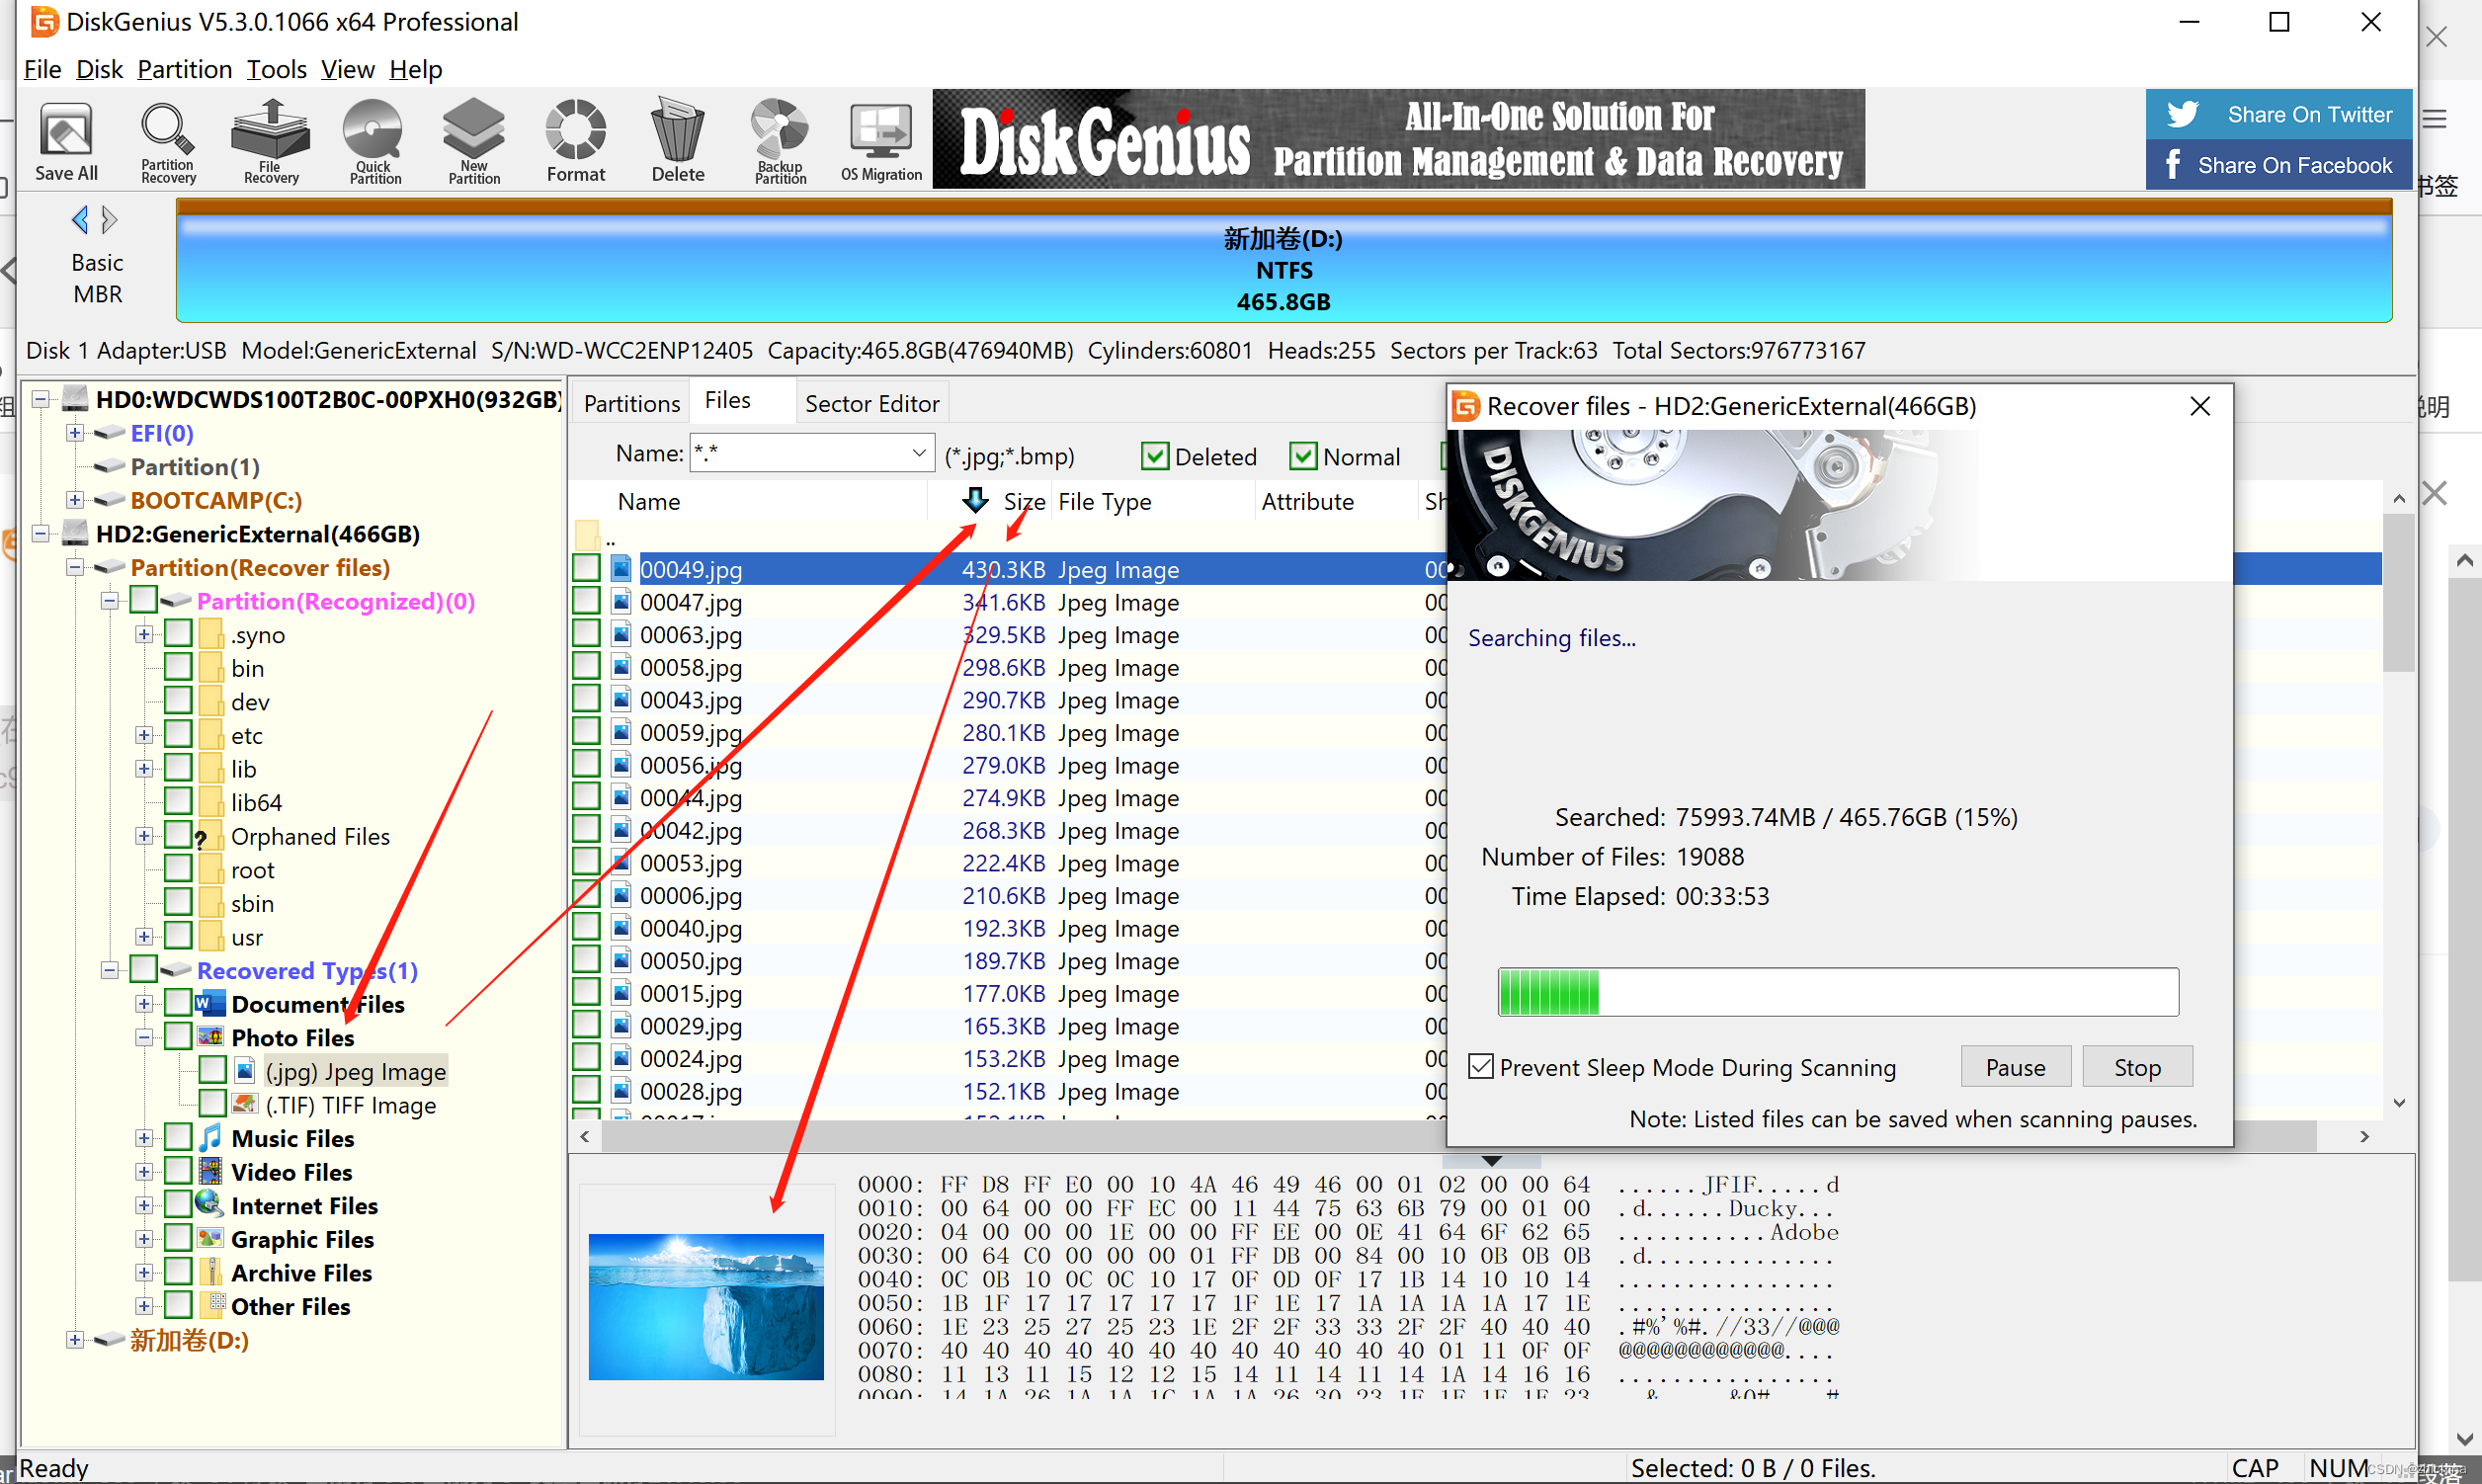Check the box for 00063.jpg

coord(586,634)
